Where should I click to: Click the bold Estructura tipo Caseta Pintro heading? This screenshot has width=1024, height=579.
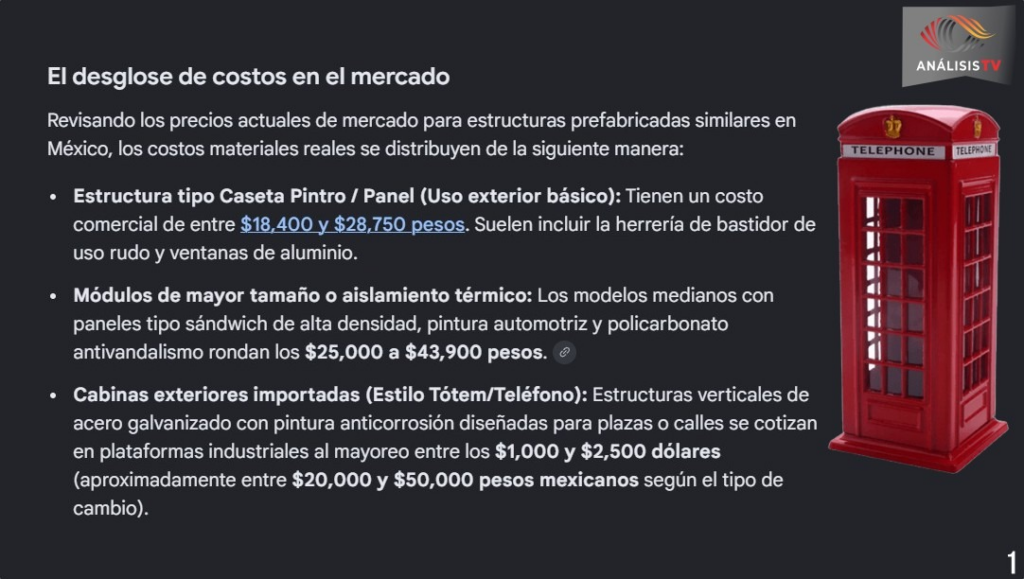tap(347, 196)
